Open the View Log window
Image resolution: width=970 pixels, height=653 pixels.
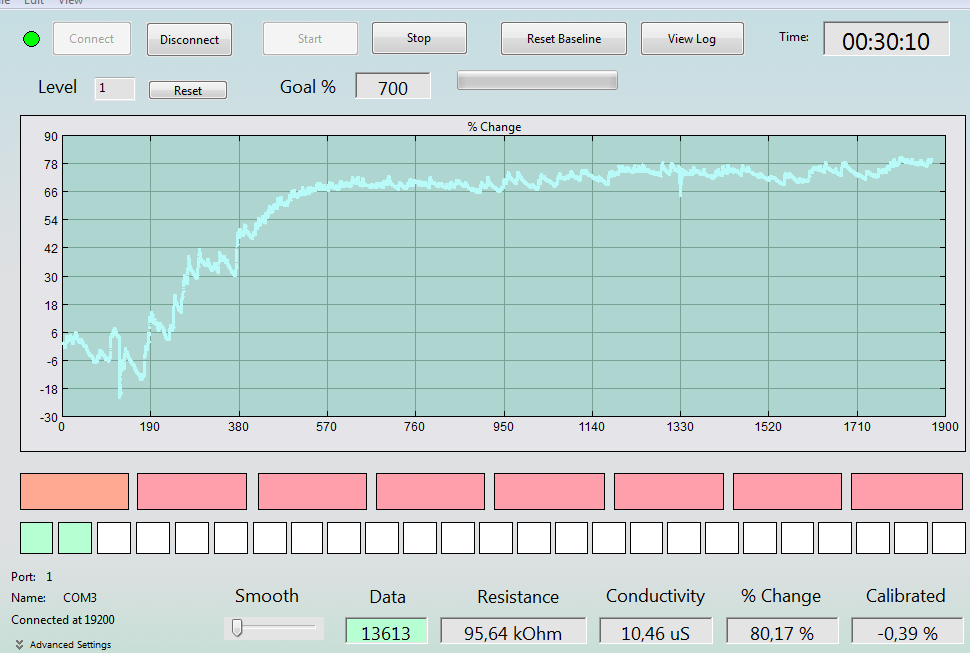(692, 39)
